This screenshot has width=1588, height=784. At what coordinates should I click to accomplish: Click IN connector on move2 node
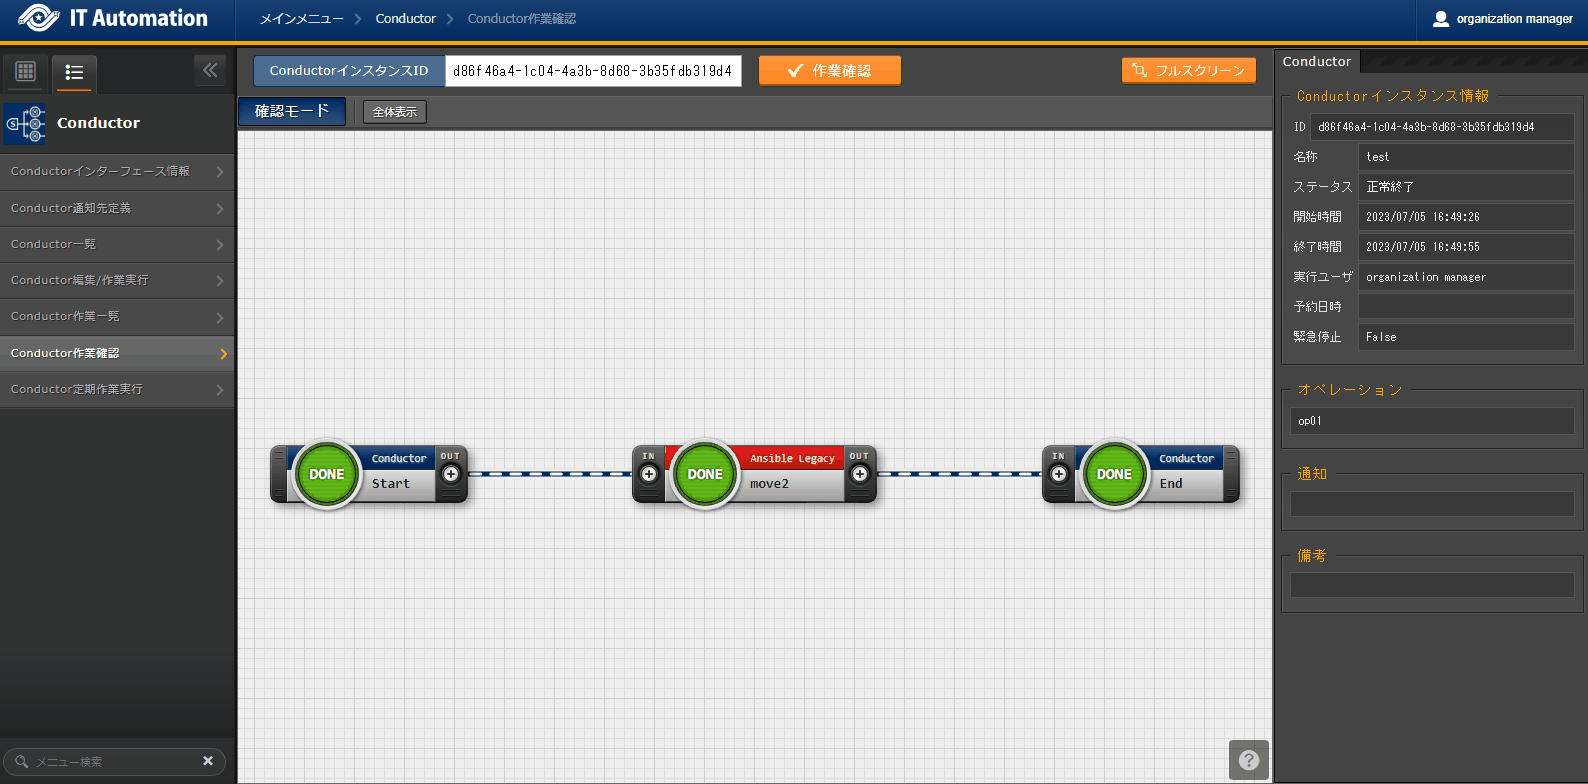pyautogui.click(x=649, y=474)
